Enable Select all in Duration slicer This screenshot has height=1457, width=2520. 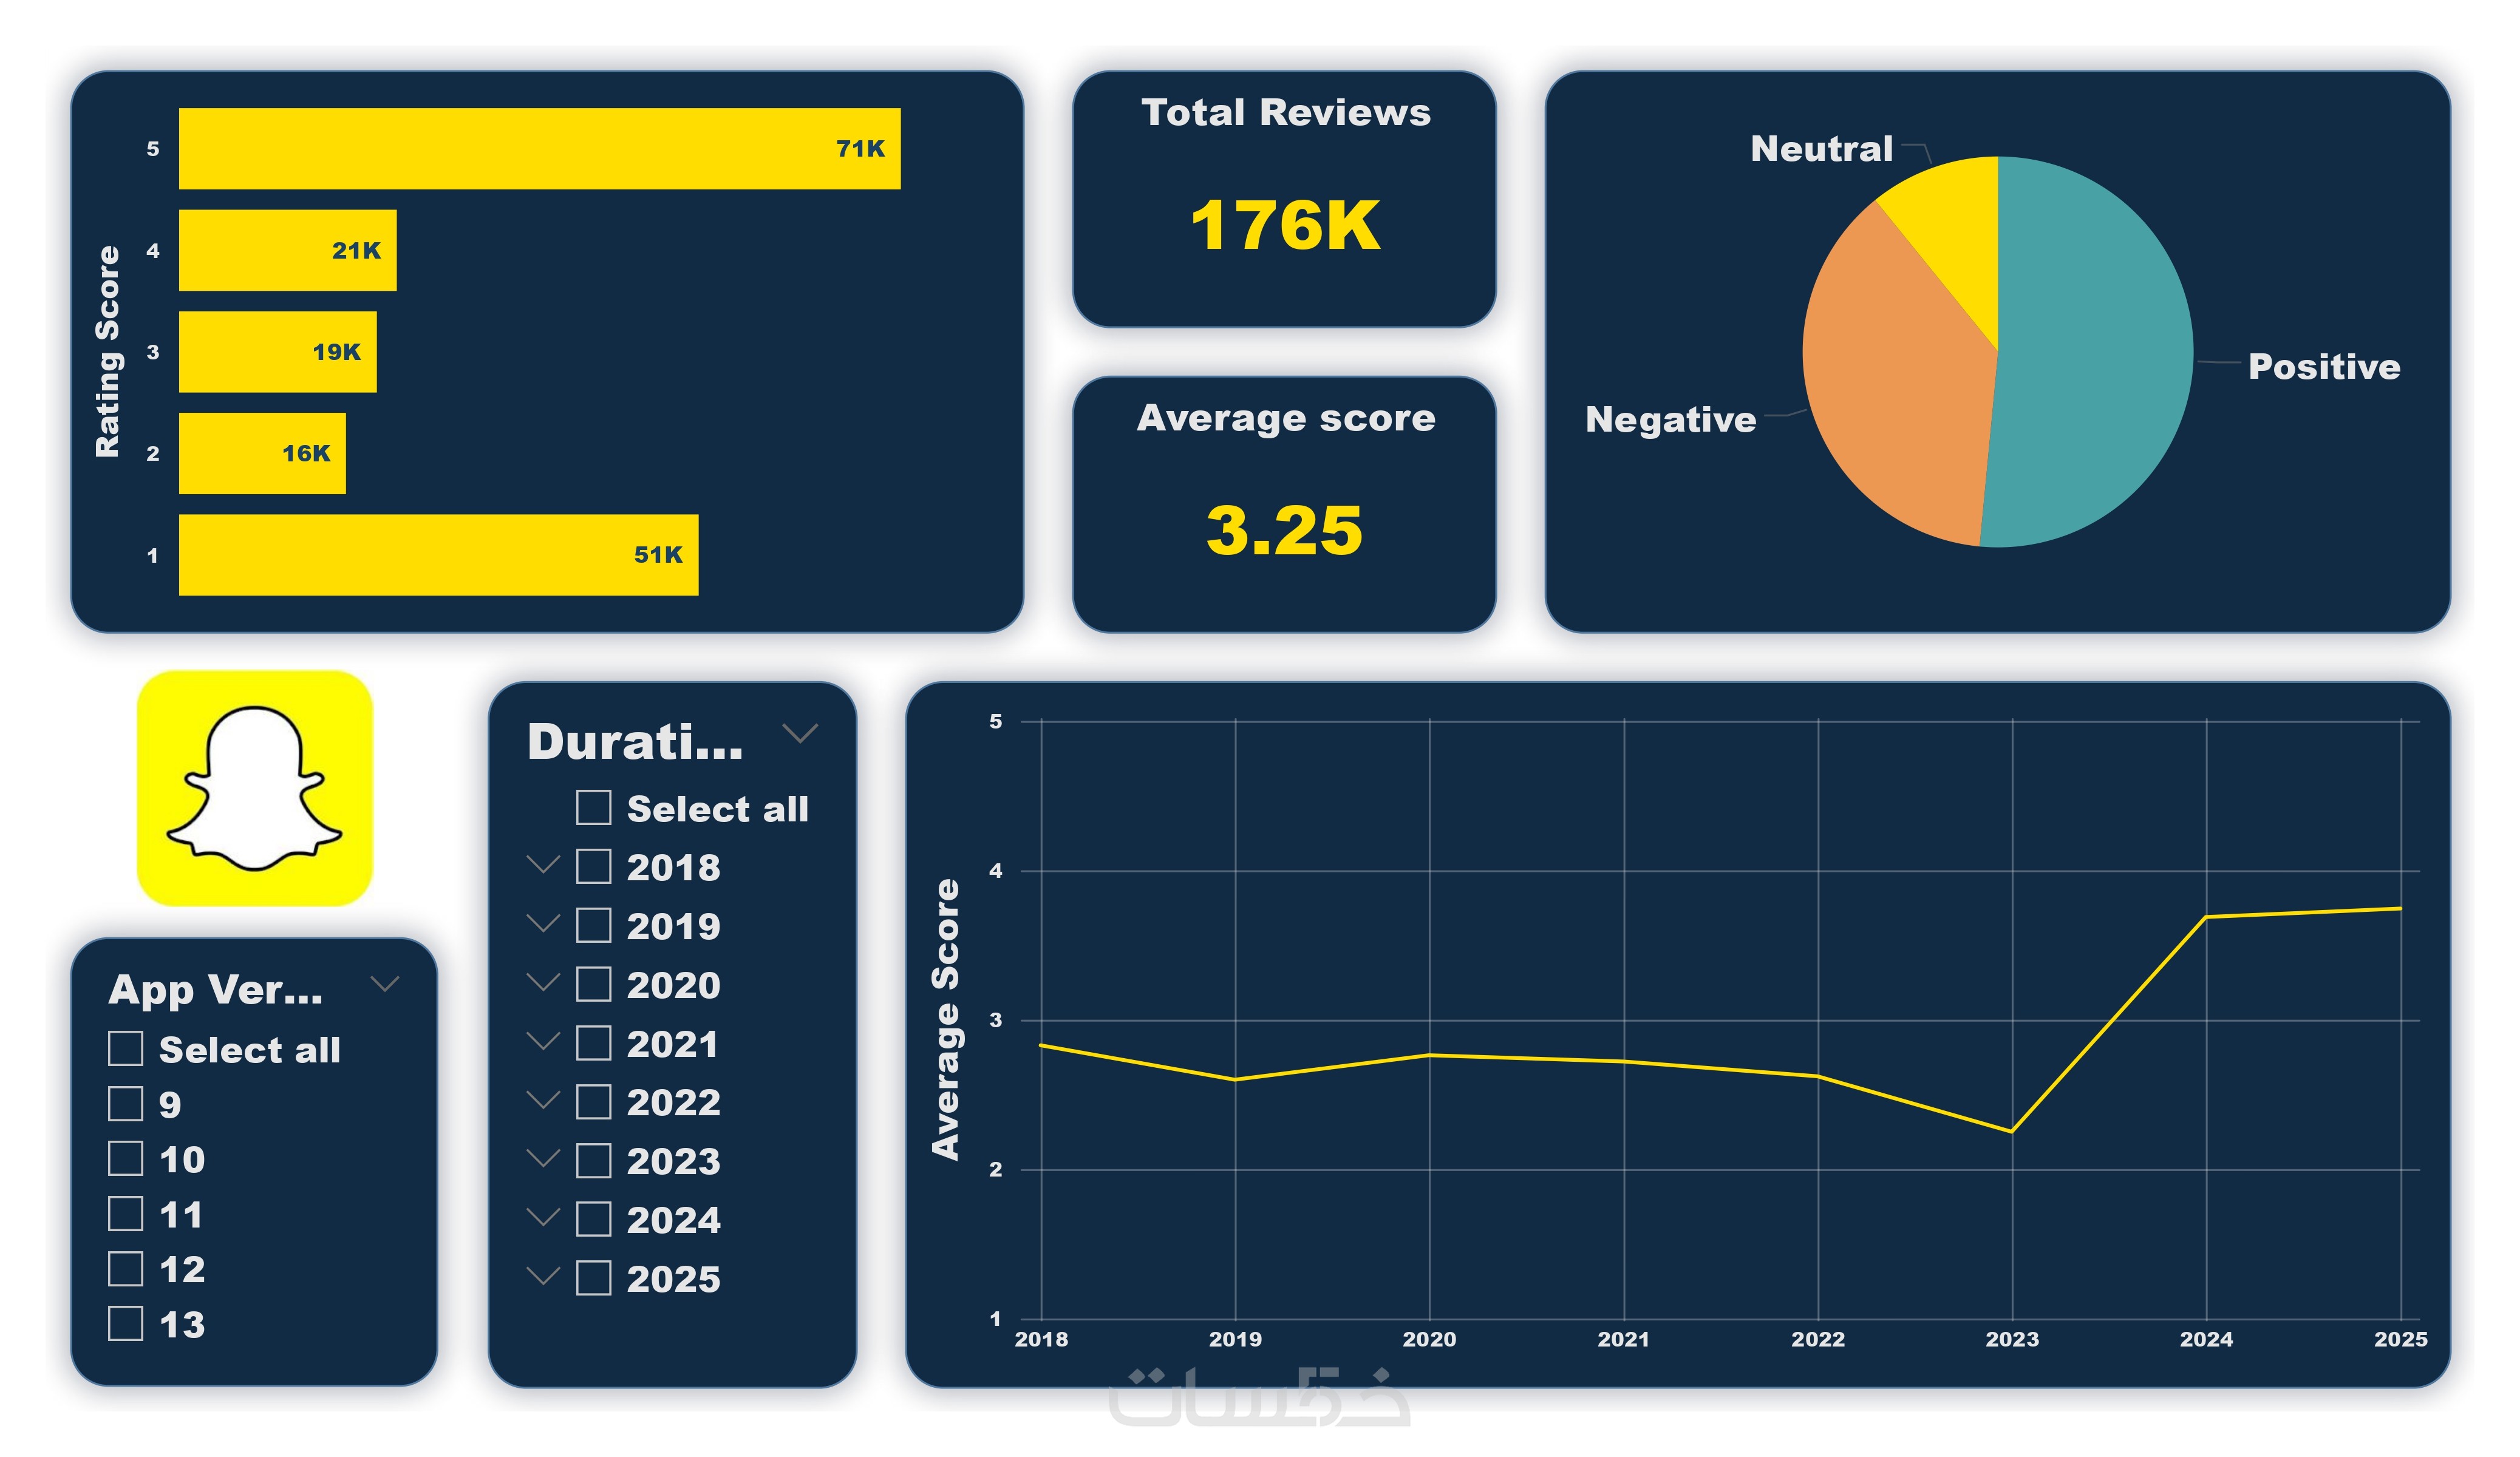(593, 807)
